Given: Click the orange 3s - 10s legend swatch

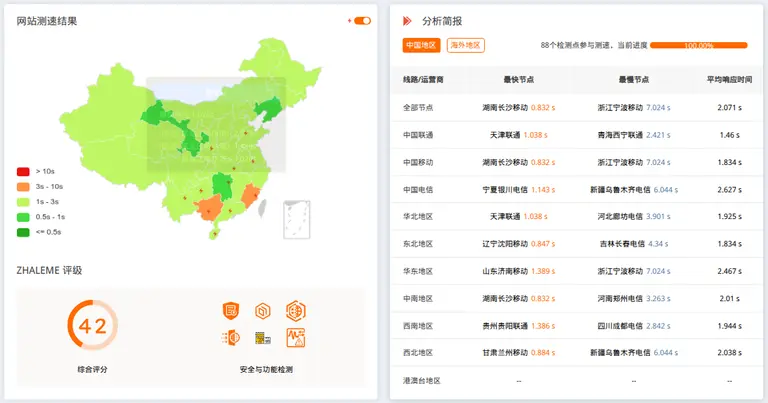Looking at the screenshot, I should [x=23, y=187].
